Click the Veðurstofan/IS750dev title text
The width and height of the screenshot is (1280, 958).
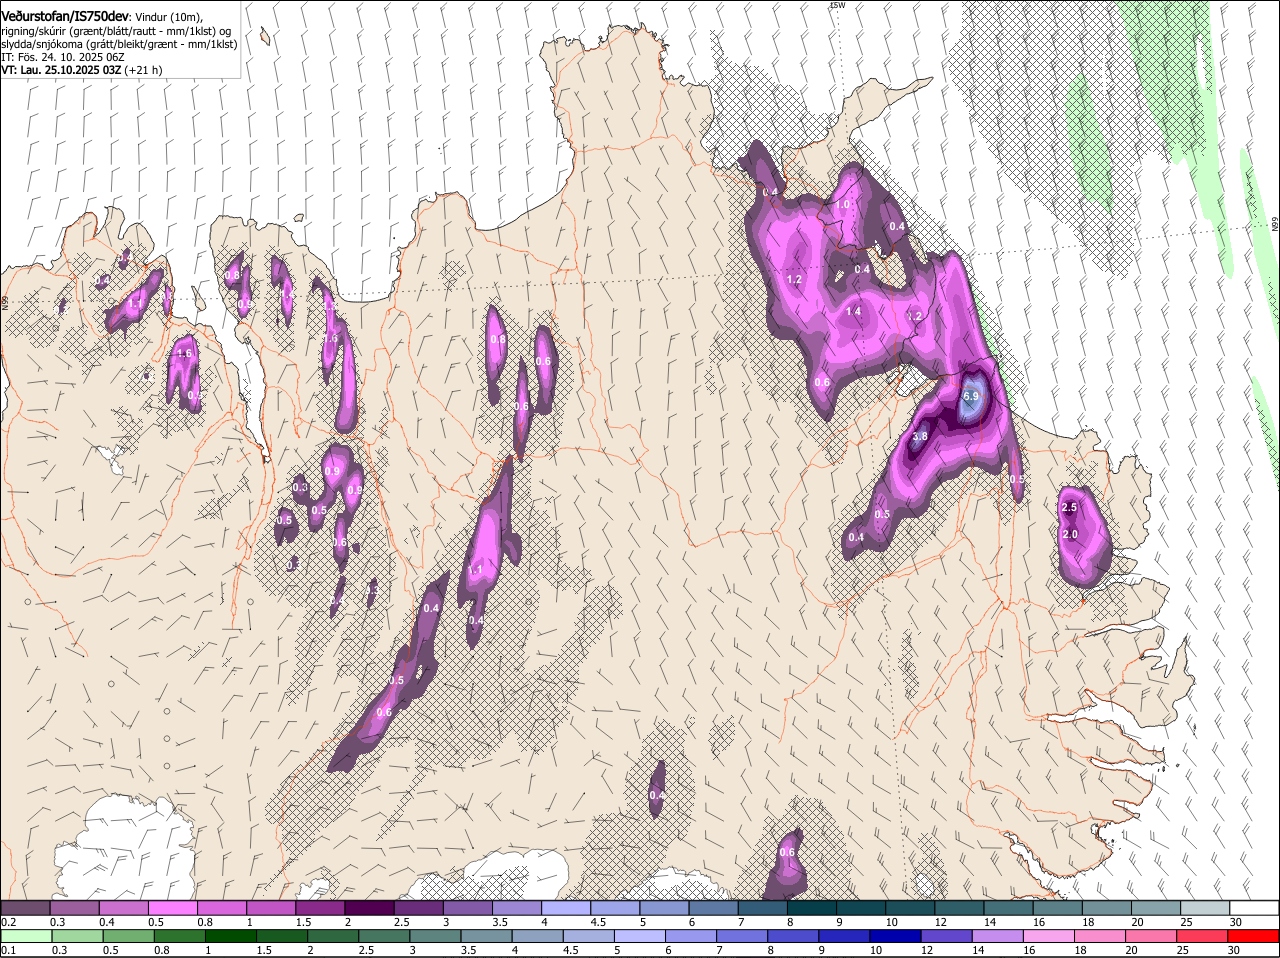pos(65,15)
